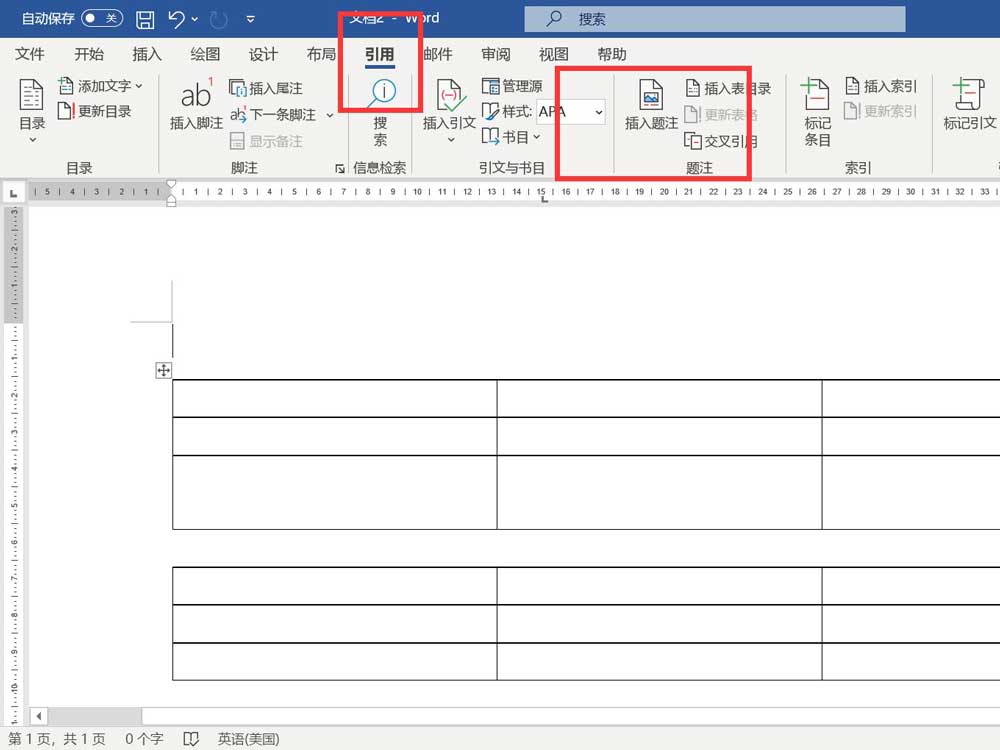Click the Undo arrow icon
The width and height of the screenshot is (1000, 750).
[x=177, y=19]
